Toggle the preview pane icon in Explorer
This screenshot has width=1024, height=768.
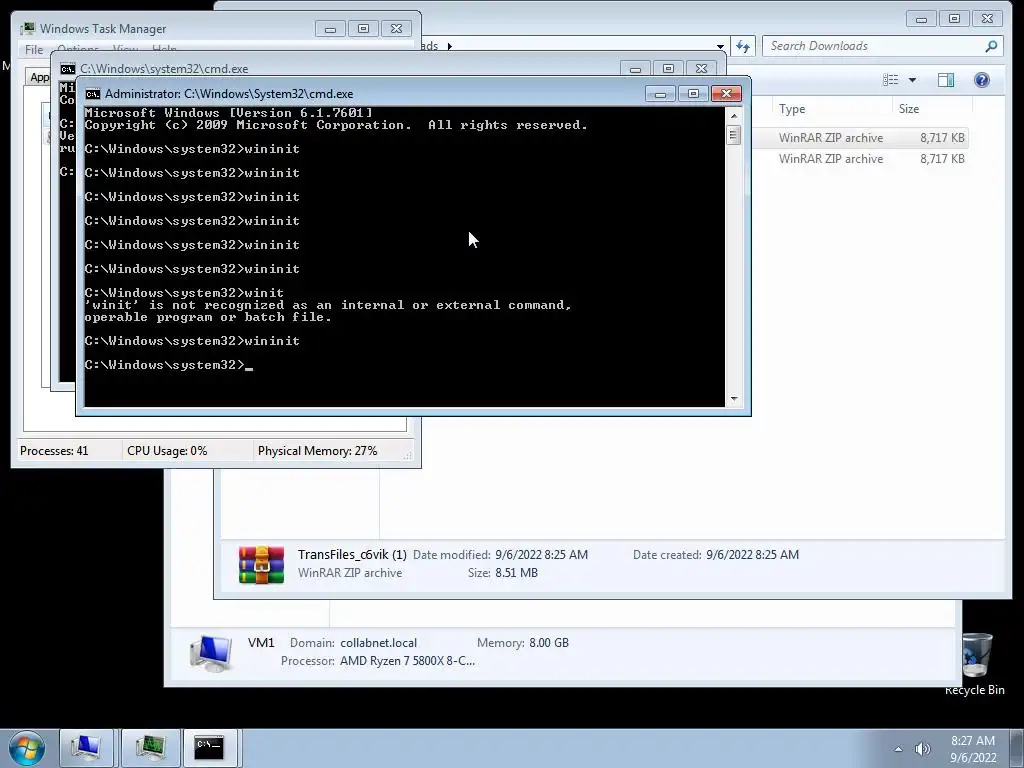[x=946, y=80]
